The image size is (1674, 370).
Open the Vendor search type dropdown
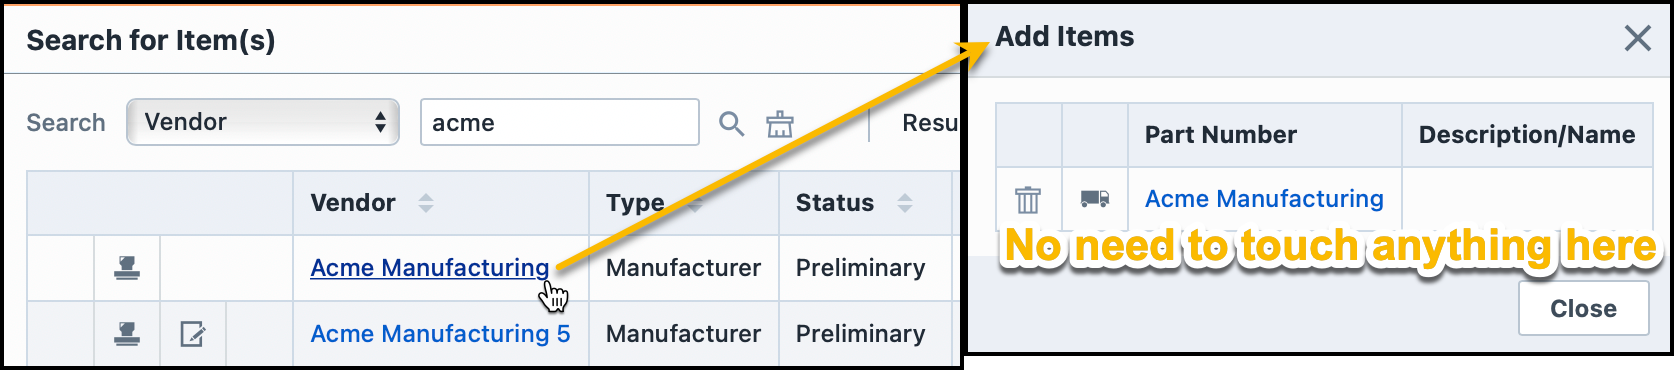pyautogui.click(x=263, y=122)
